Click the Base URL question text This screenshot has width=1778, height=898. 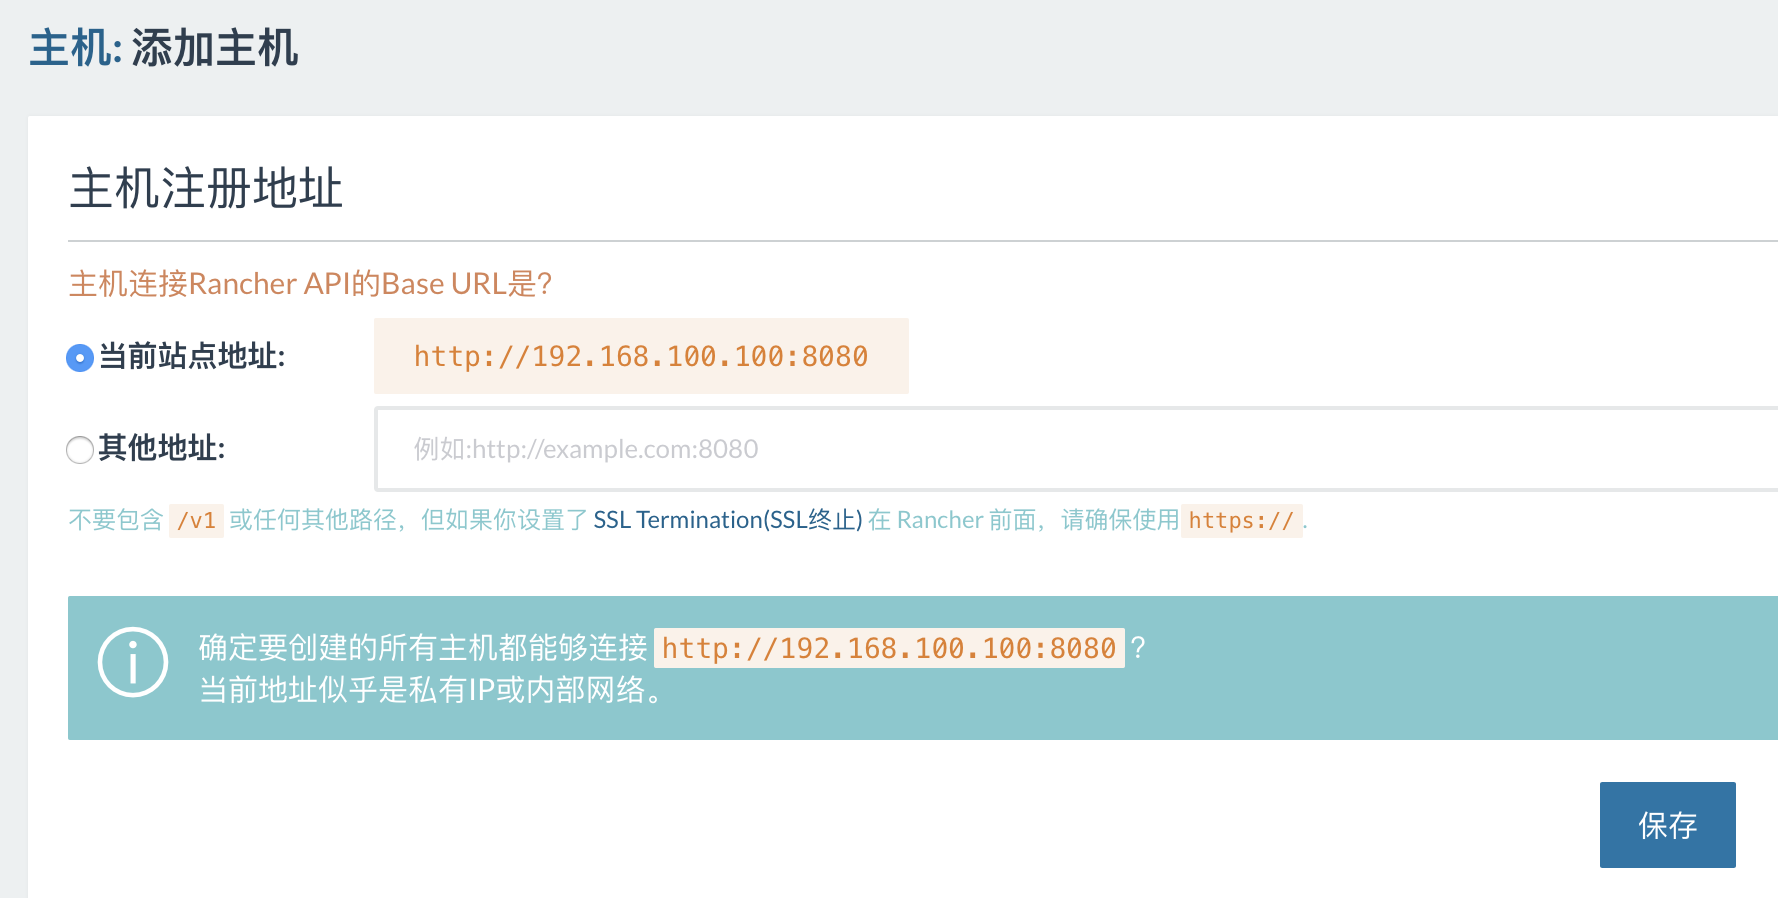(x=310, y=284)
